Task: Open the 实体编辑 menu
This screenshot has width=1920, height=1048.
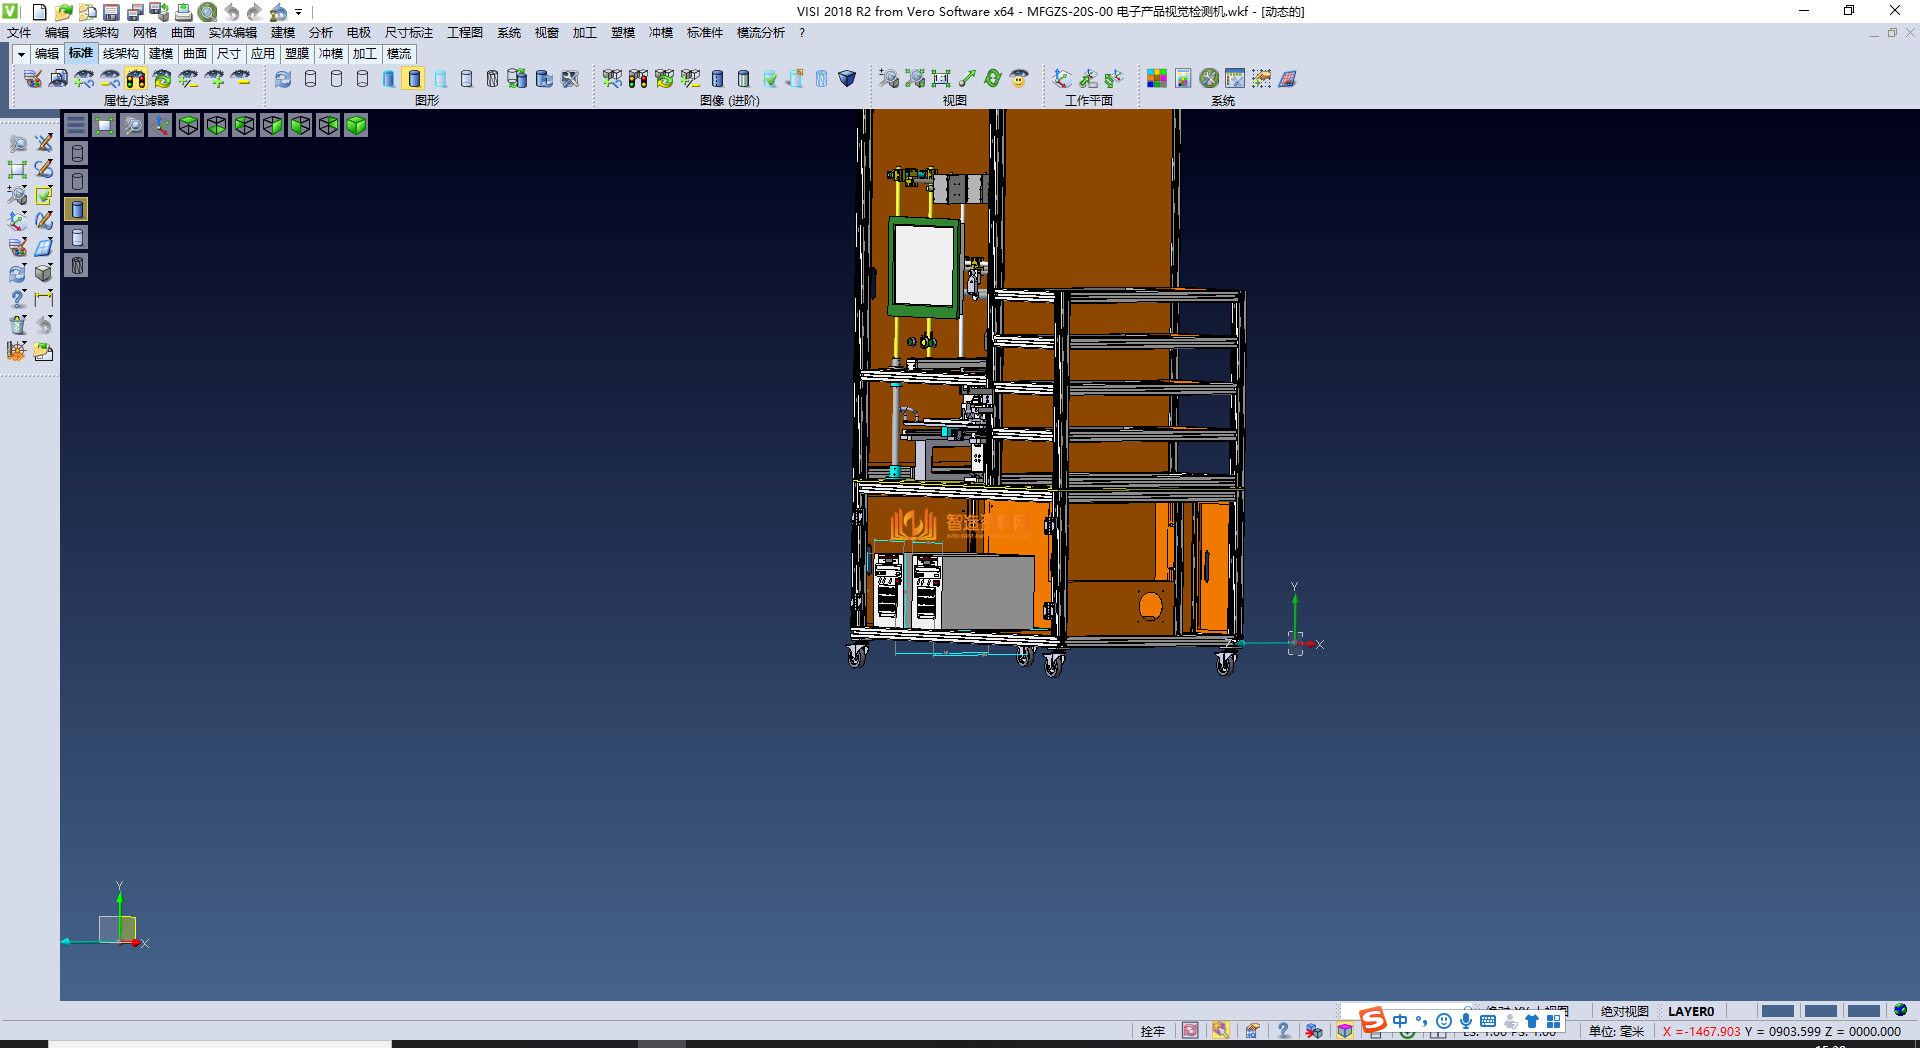Action: click(x=232, y=33)
